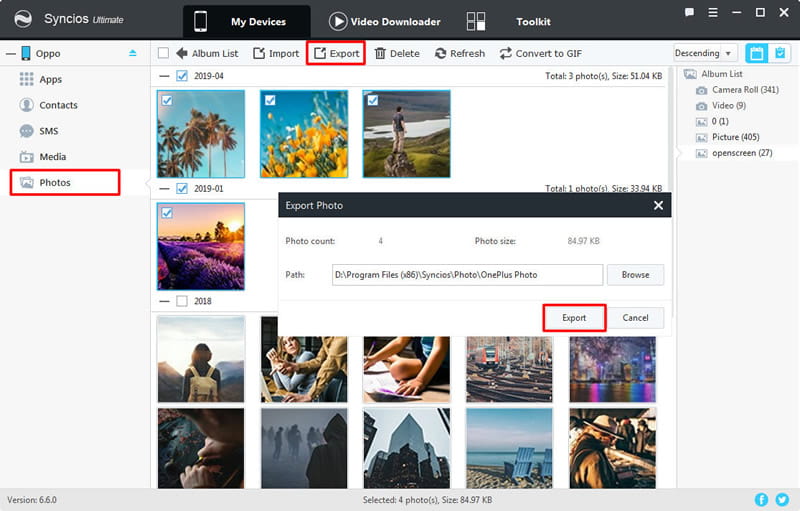Click the feedback chat bubble icon
800x511 pixels.
tap(689, 12)
